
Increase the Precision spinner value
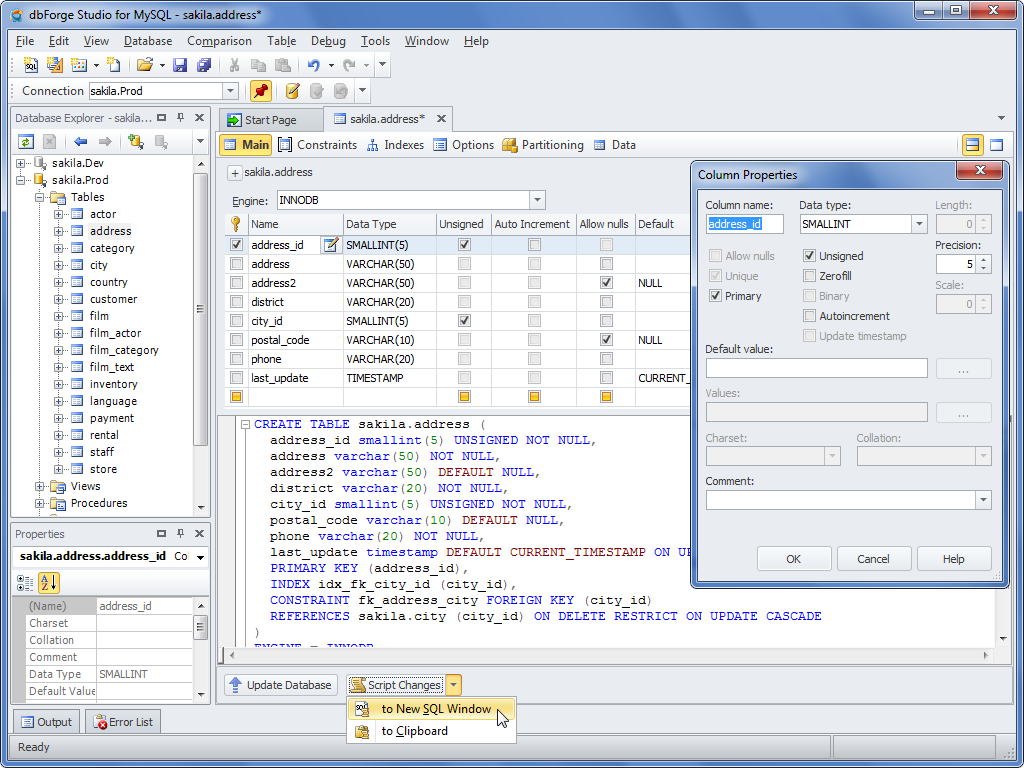985,259
